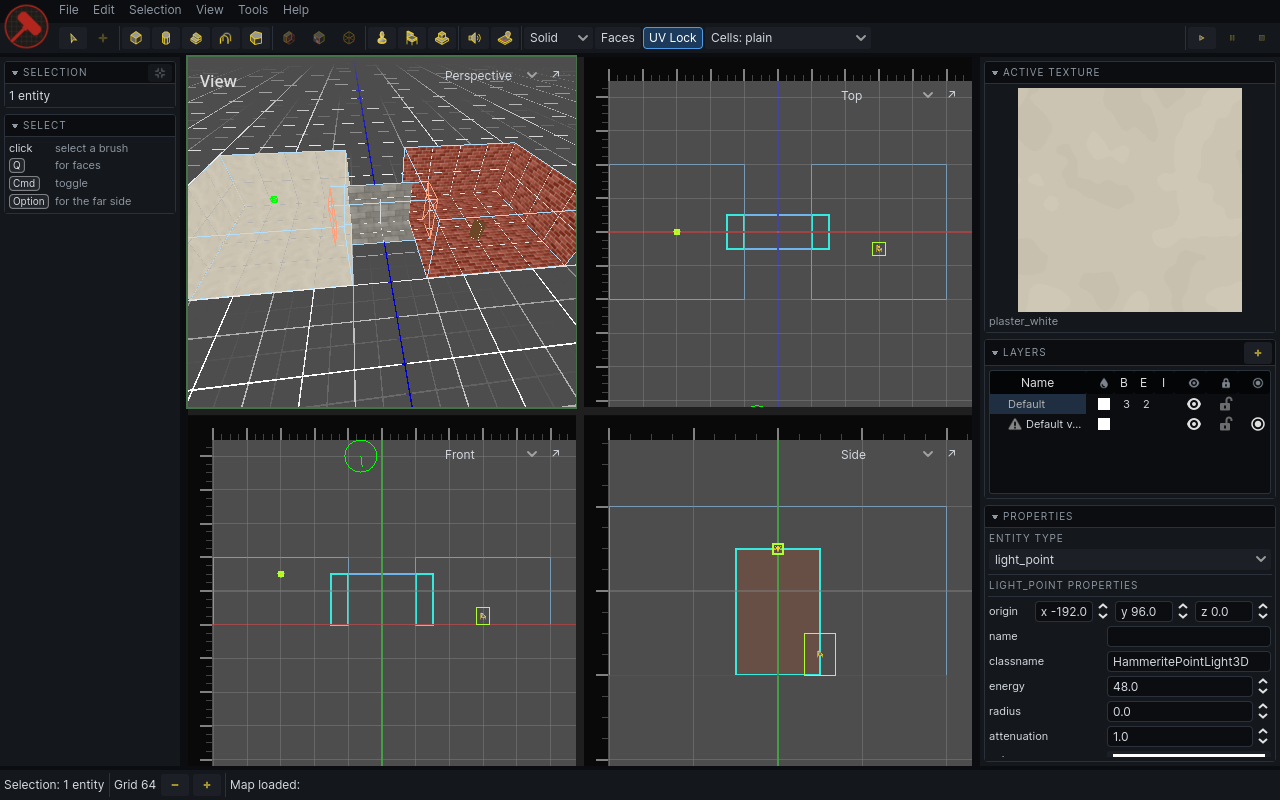
Task: Click the pause playback button
Action: click(x=1232, y=38)
